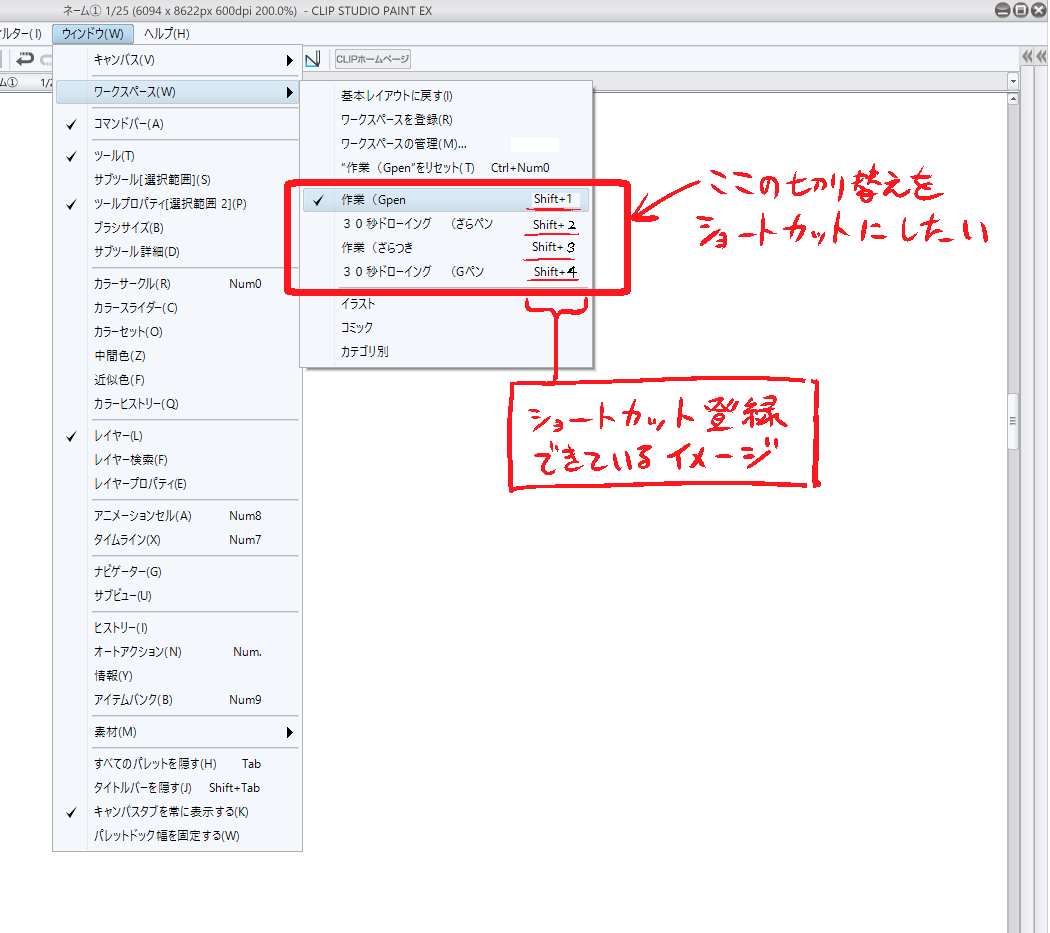Viewport: 1050px width, 933px height.
Task: Click vertical scrollbar up arrow
Action: coord(1013,99)
